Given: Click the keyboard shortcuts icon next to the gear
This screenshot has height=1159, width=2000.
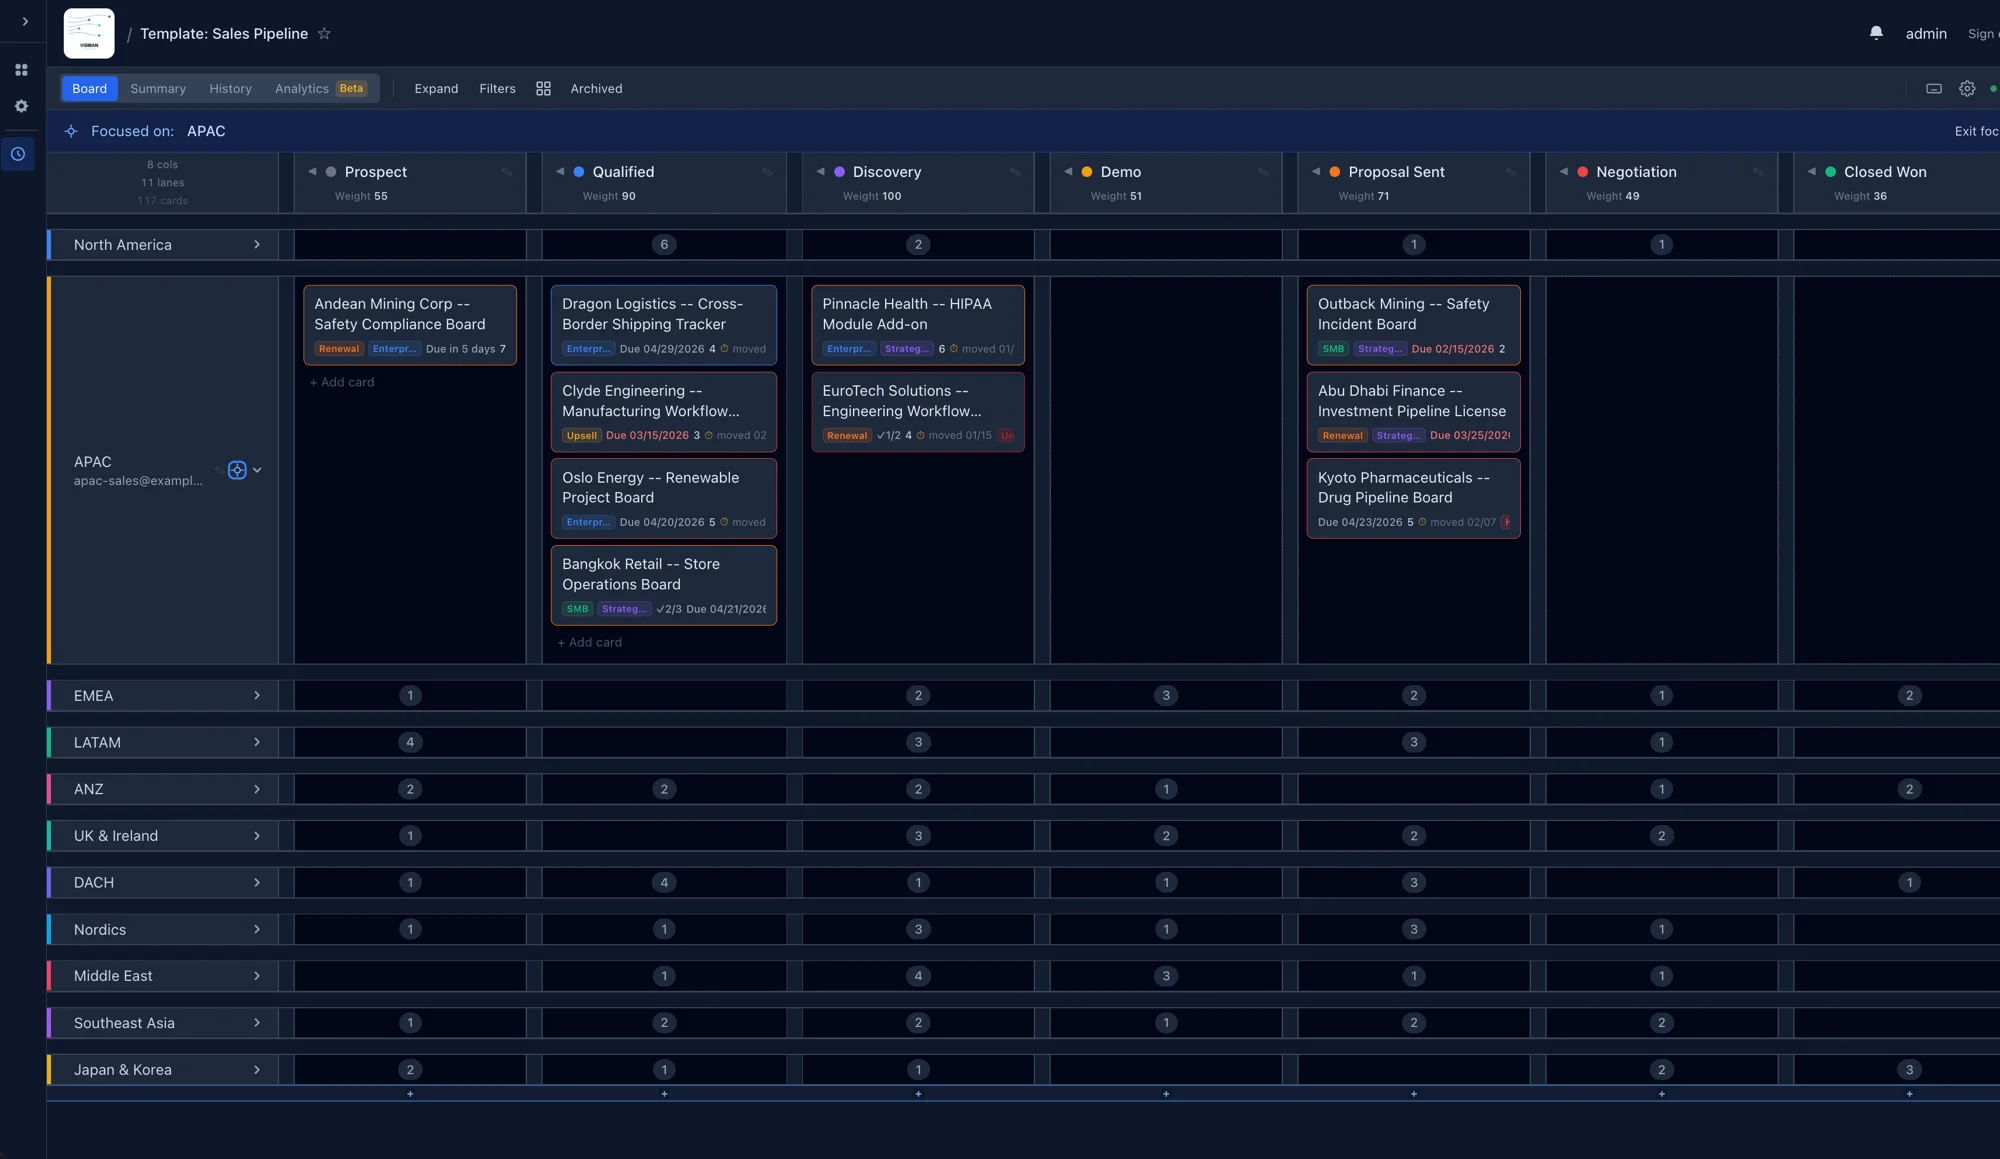Looking at the screenshot, I should 1934,88.
